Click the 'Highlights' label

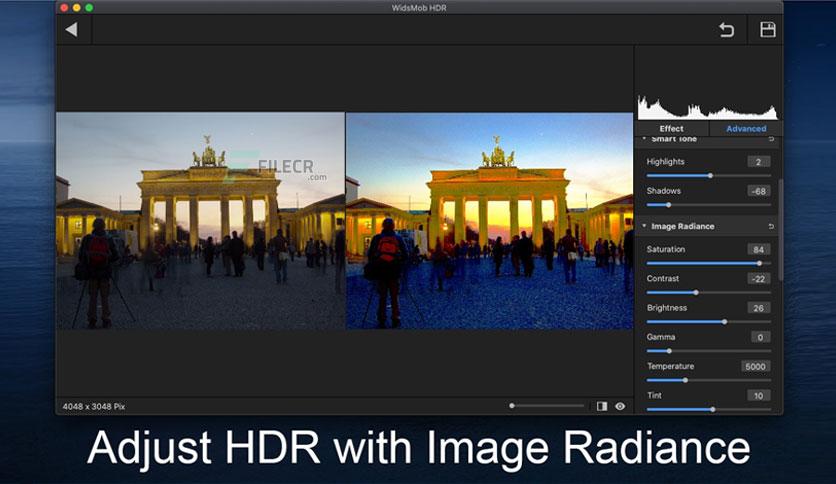tap(665, 162)
